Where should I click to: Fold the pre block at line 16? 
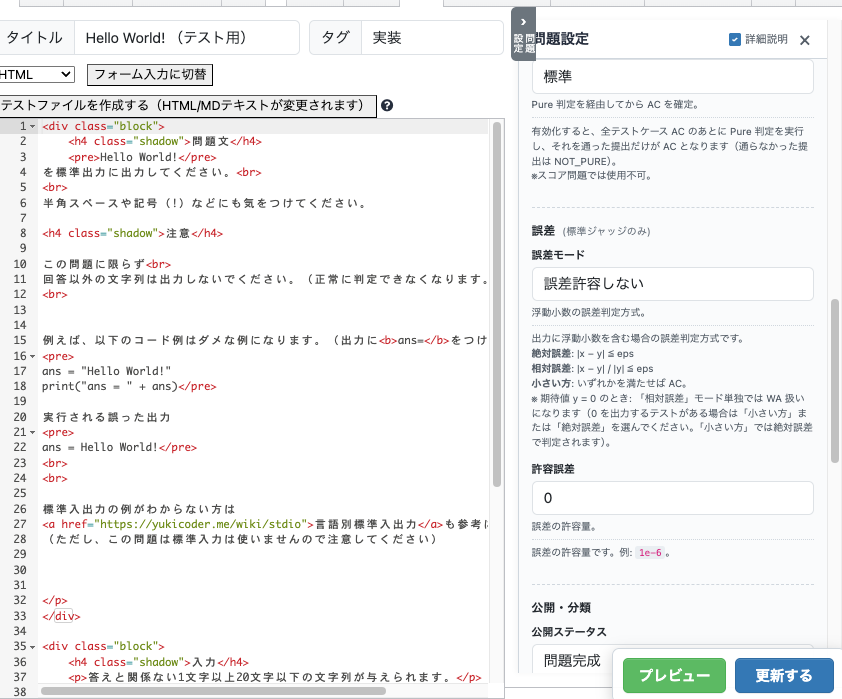tap(33, 356)
